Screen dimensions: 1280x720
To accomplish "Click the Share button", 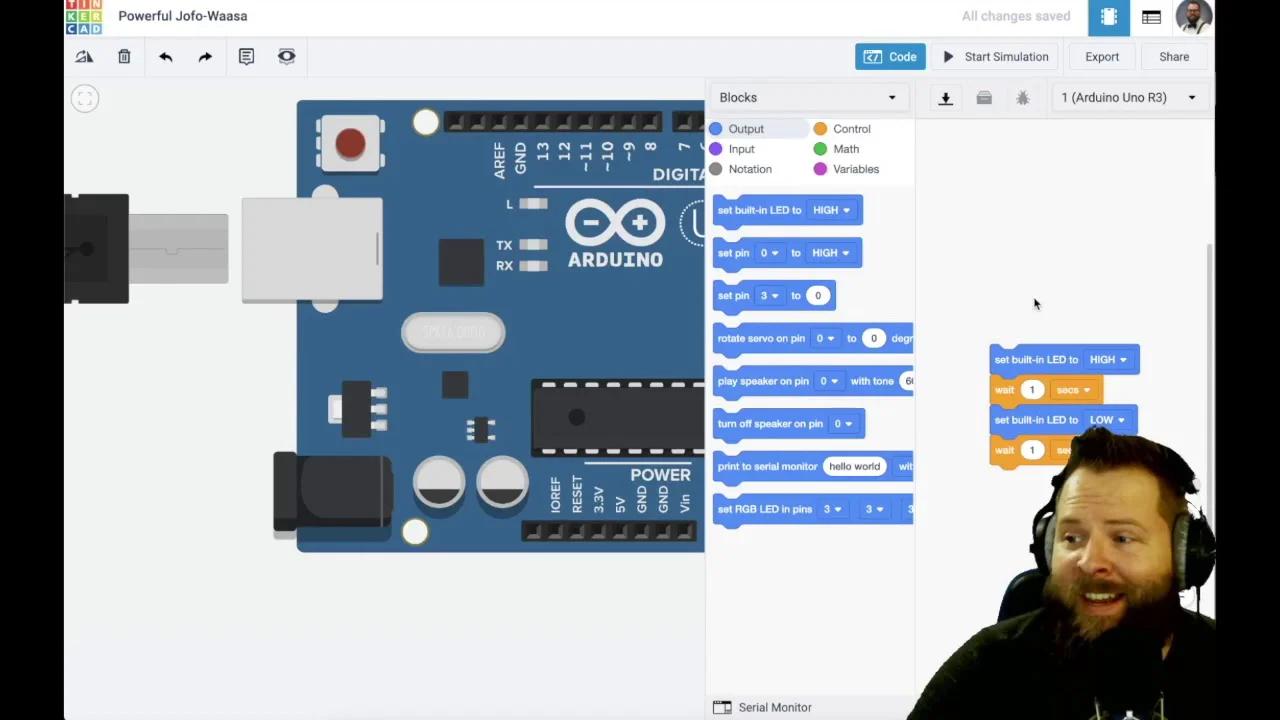I will [1173, 56].
